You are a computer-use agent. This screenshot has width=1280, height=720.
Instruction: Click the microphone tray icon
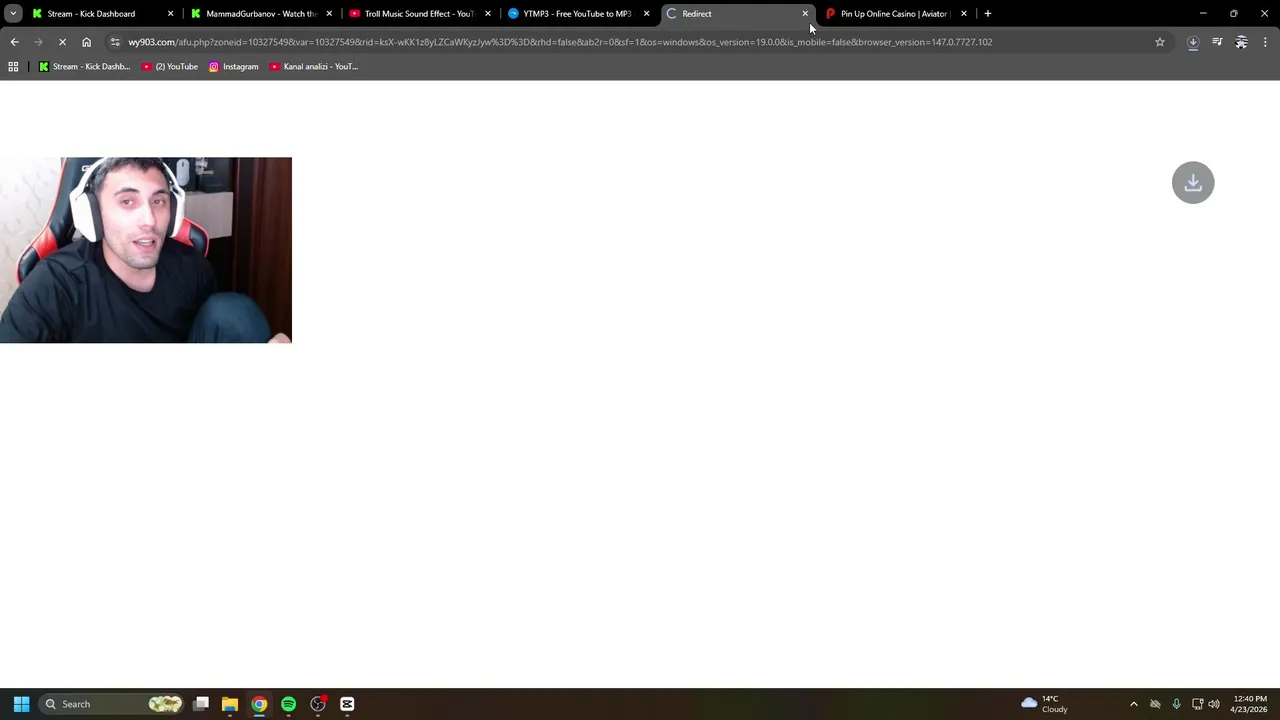tap(1176, 704)
